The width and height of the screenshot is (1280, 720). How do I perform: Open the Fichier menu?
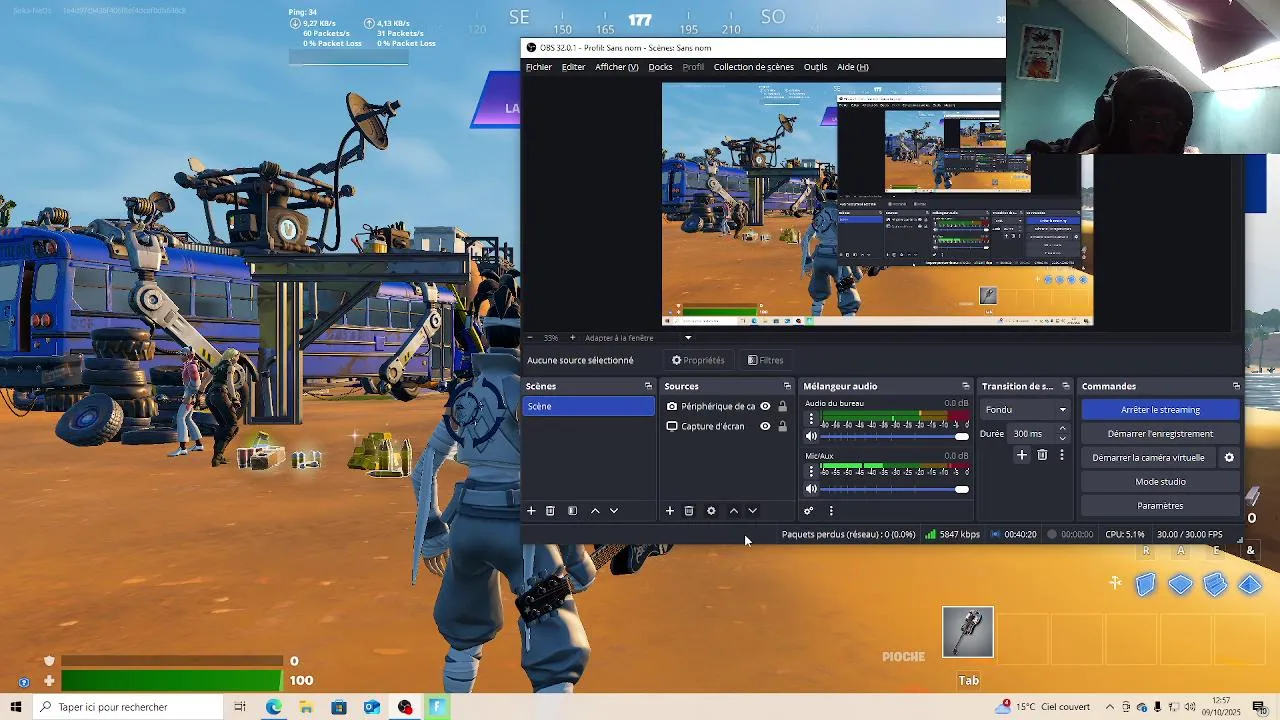[x=539, y=67]
